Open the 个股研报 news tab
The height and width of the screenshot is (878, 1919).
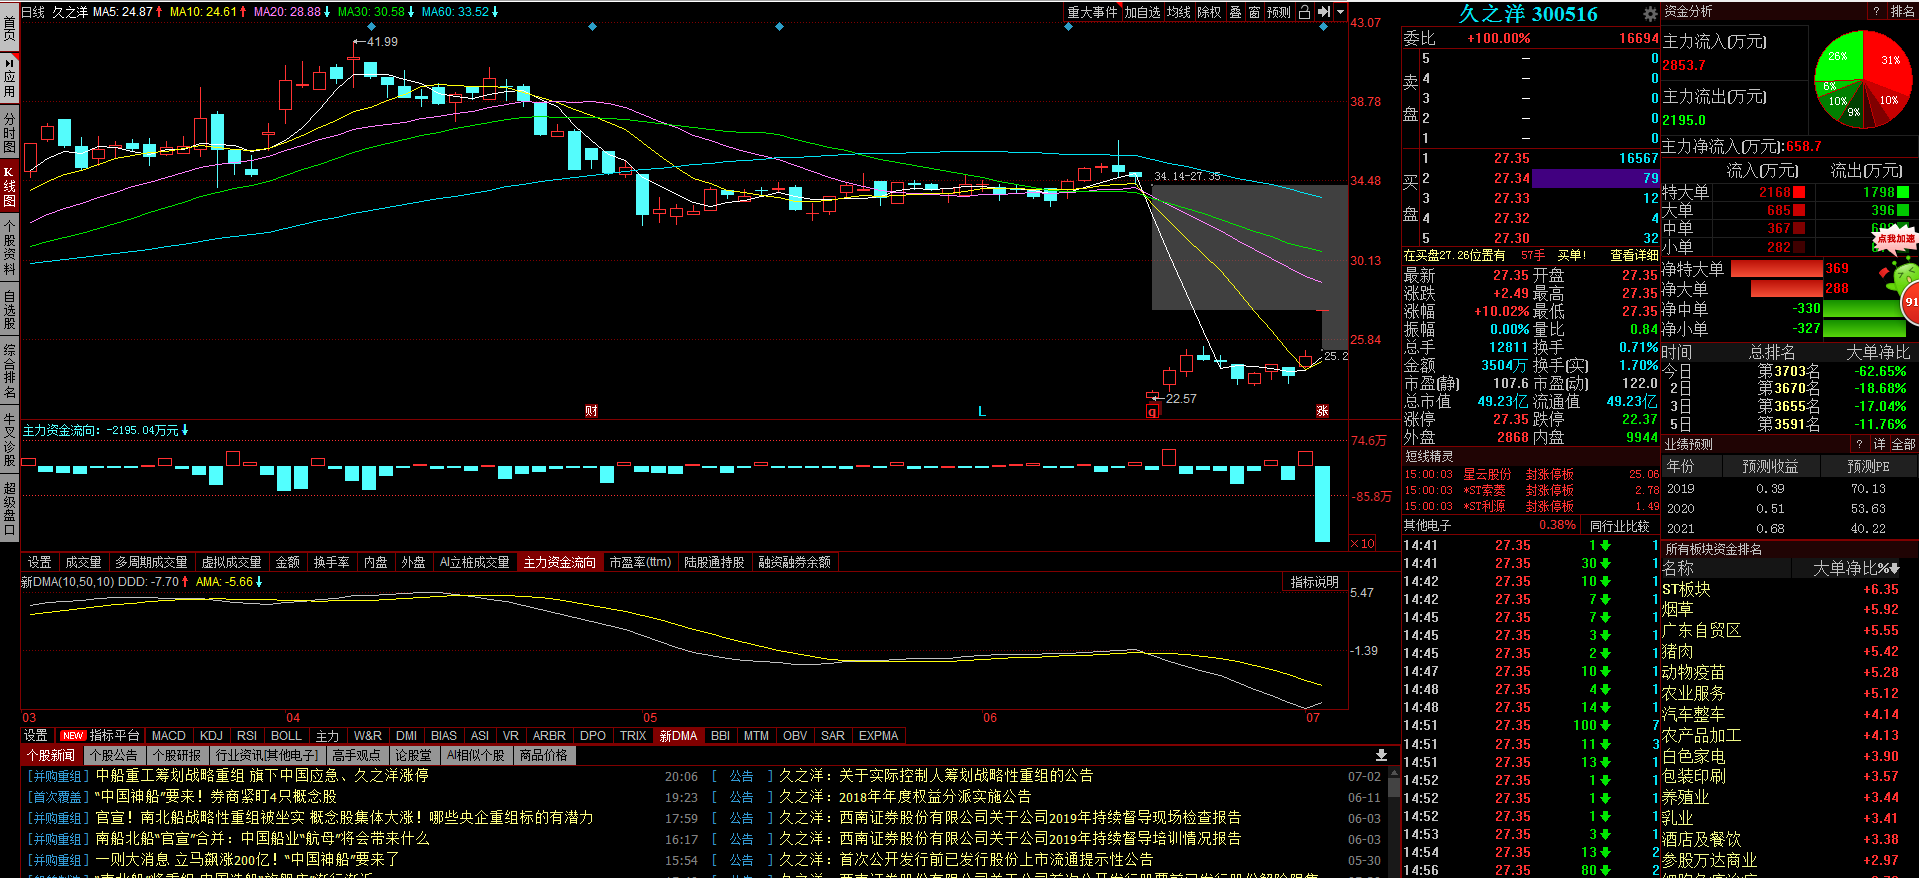point(177,755)
